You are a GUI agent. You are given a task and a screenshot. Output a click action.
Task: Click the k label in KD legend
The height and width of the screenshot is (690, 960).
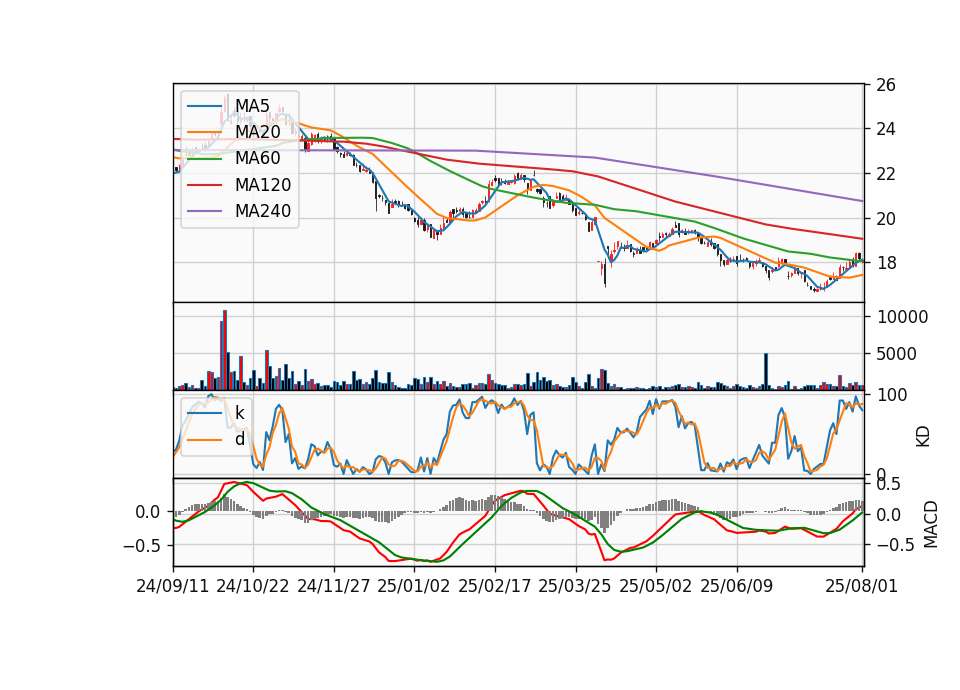click(x=239, y=413)
